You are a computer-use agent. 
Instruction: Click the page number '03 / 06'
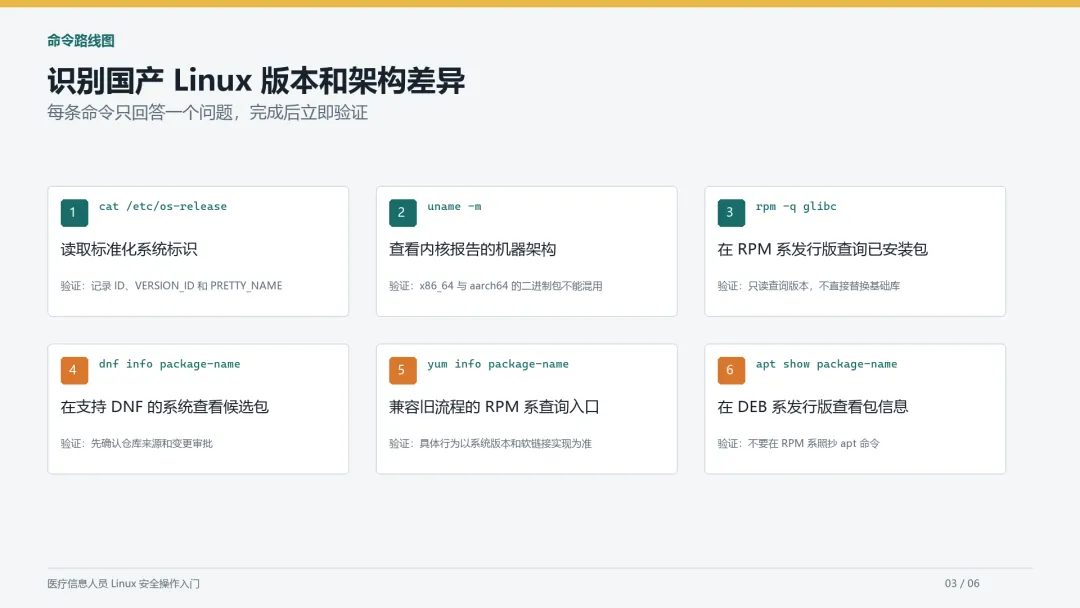click(962, 583)
